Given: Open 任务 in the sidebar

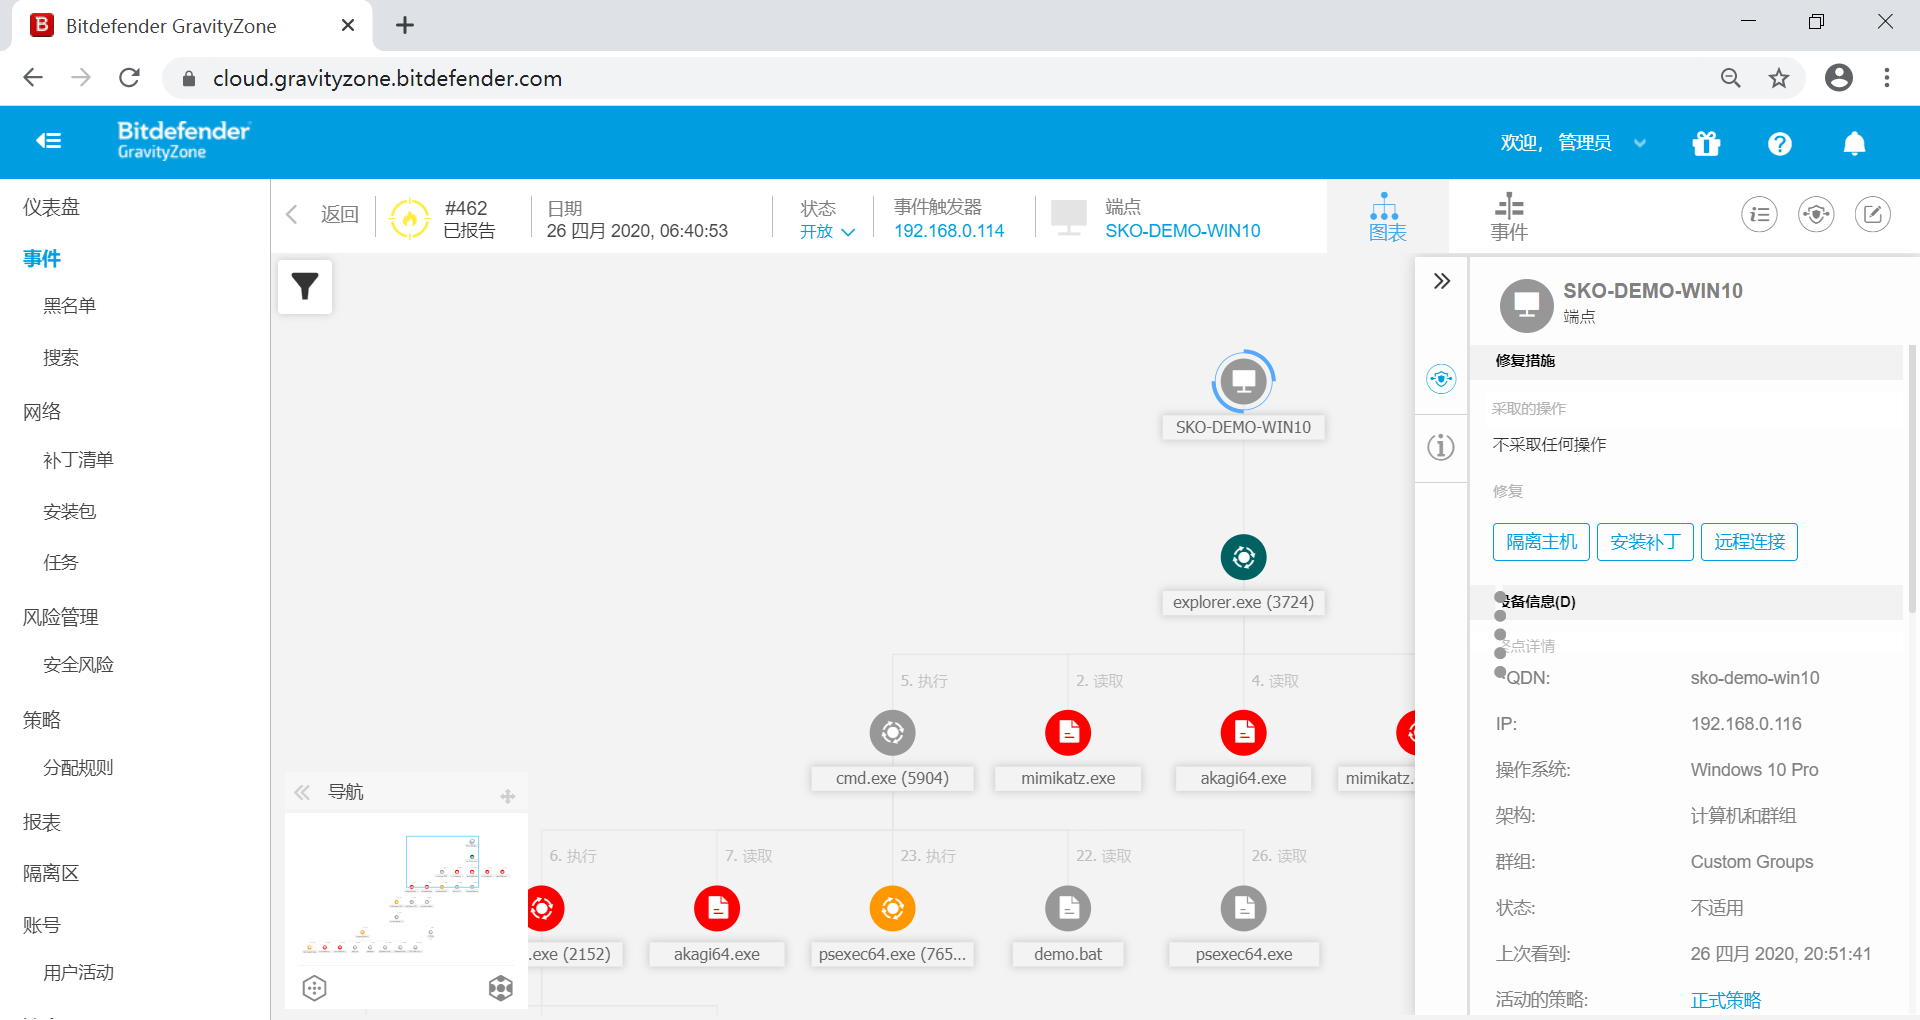Looking at the screenshot, I should click(x=61, y=562).
